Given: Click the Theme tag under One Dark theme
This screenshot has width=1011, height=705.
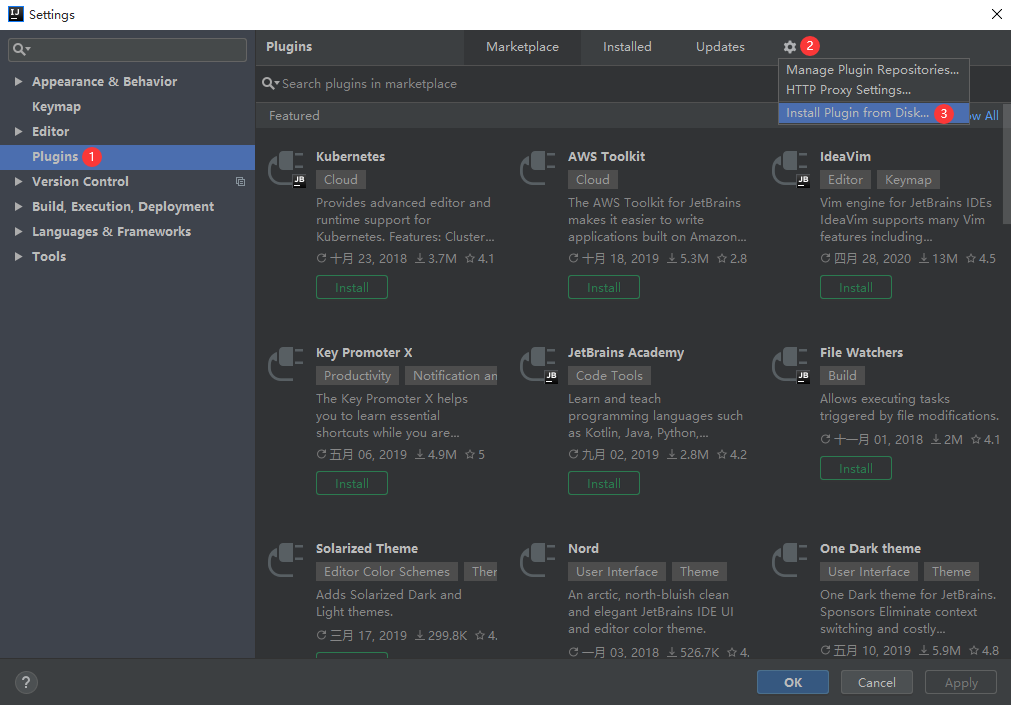Looking at the screenshot, I should pyautogui.click(x=952, y=572).
